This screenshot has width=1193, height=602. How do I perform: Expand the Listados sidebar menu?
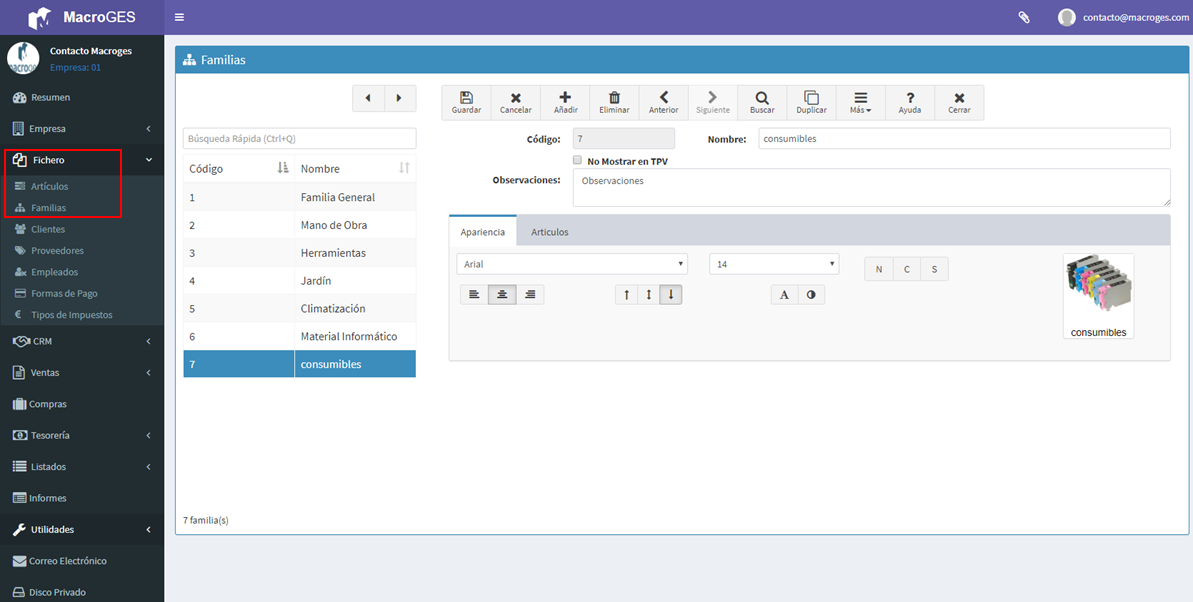81,467
